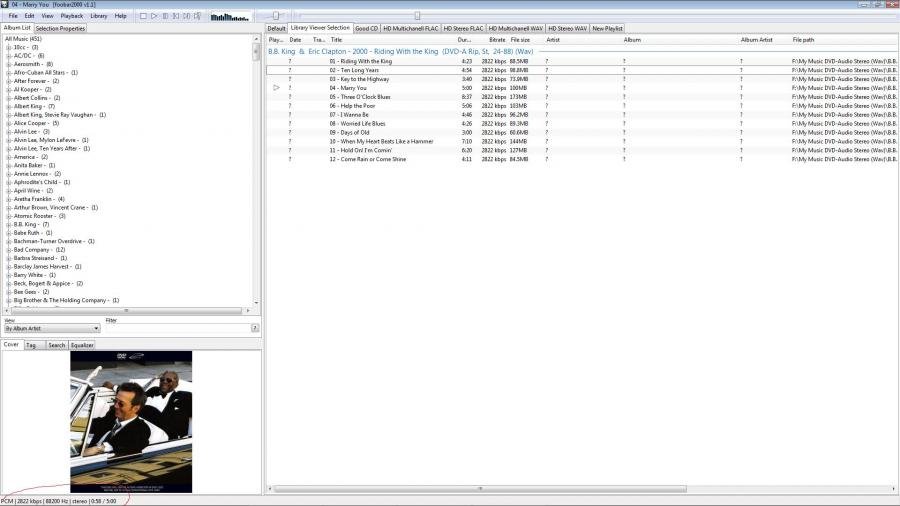Expand the Bee Gees artist node
The height and width of the screenshot is (506, 900).
pyautogui.click(x=9, y=292)
